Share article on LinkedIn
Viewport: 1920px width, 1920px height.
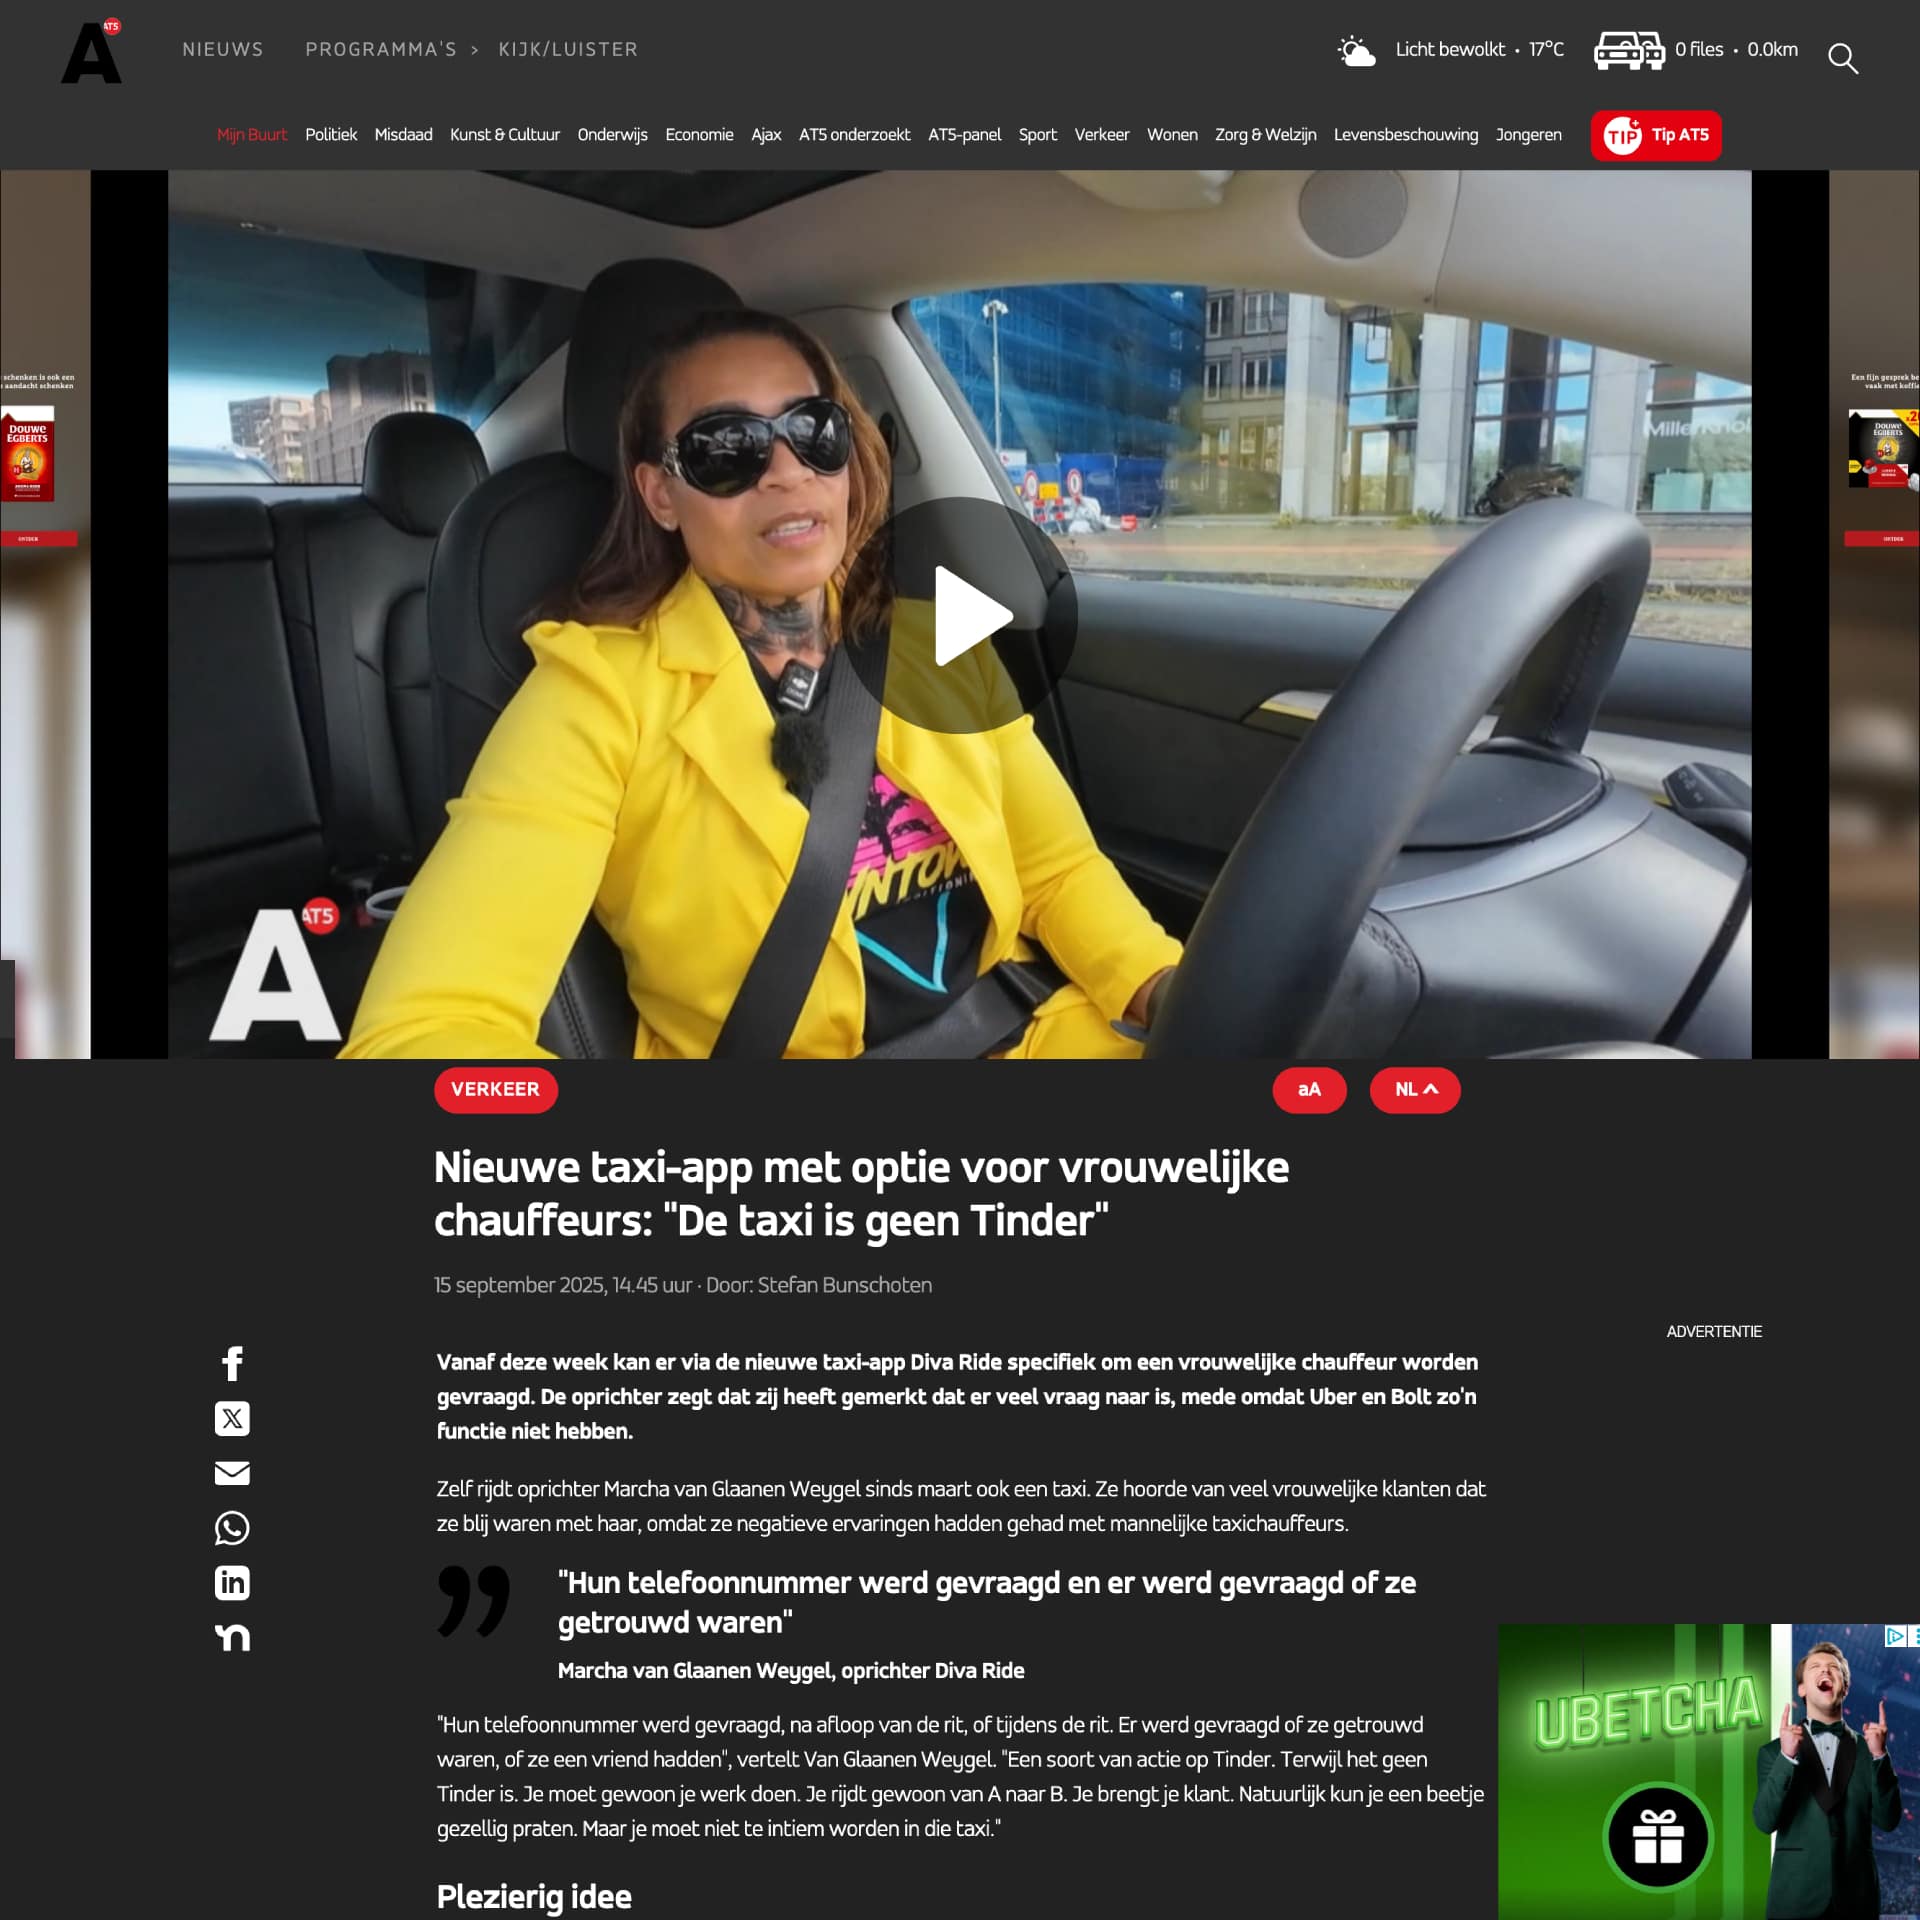tap(232, 1582)
